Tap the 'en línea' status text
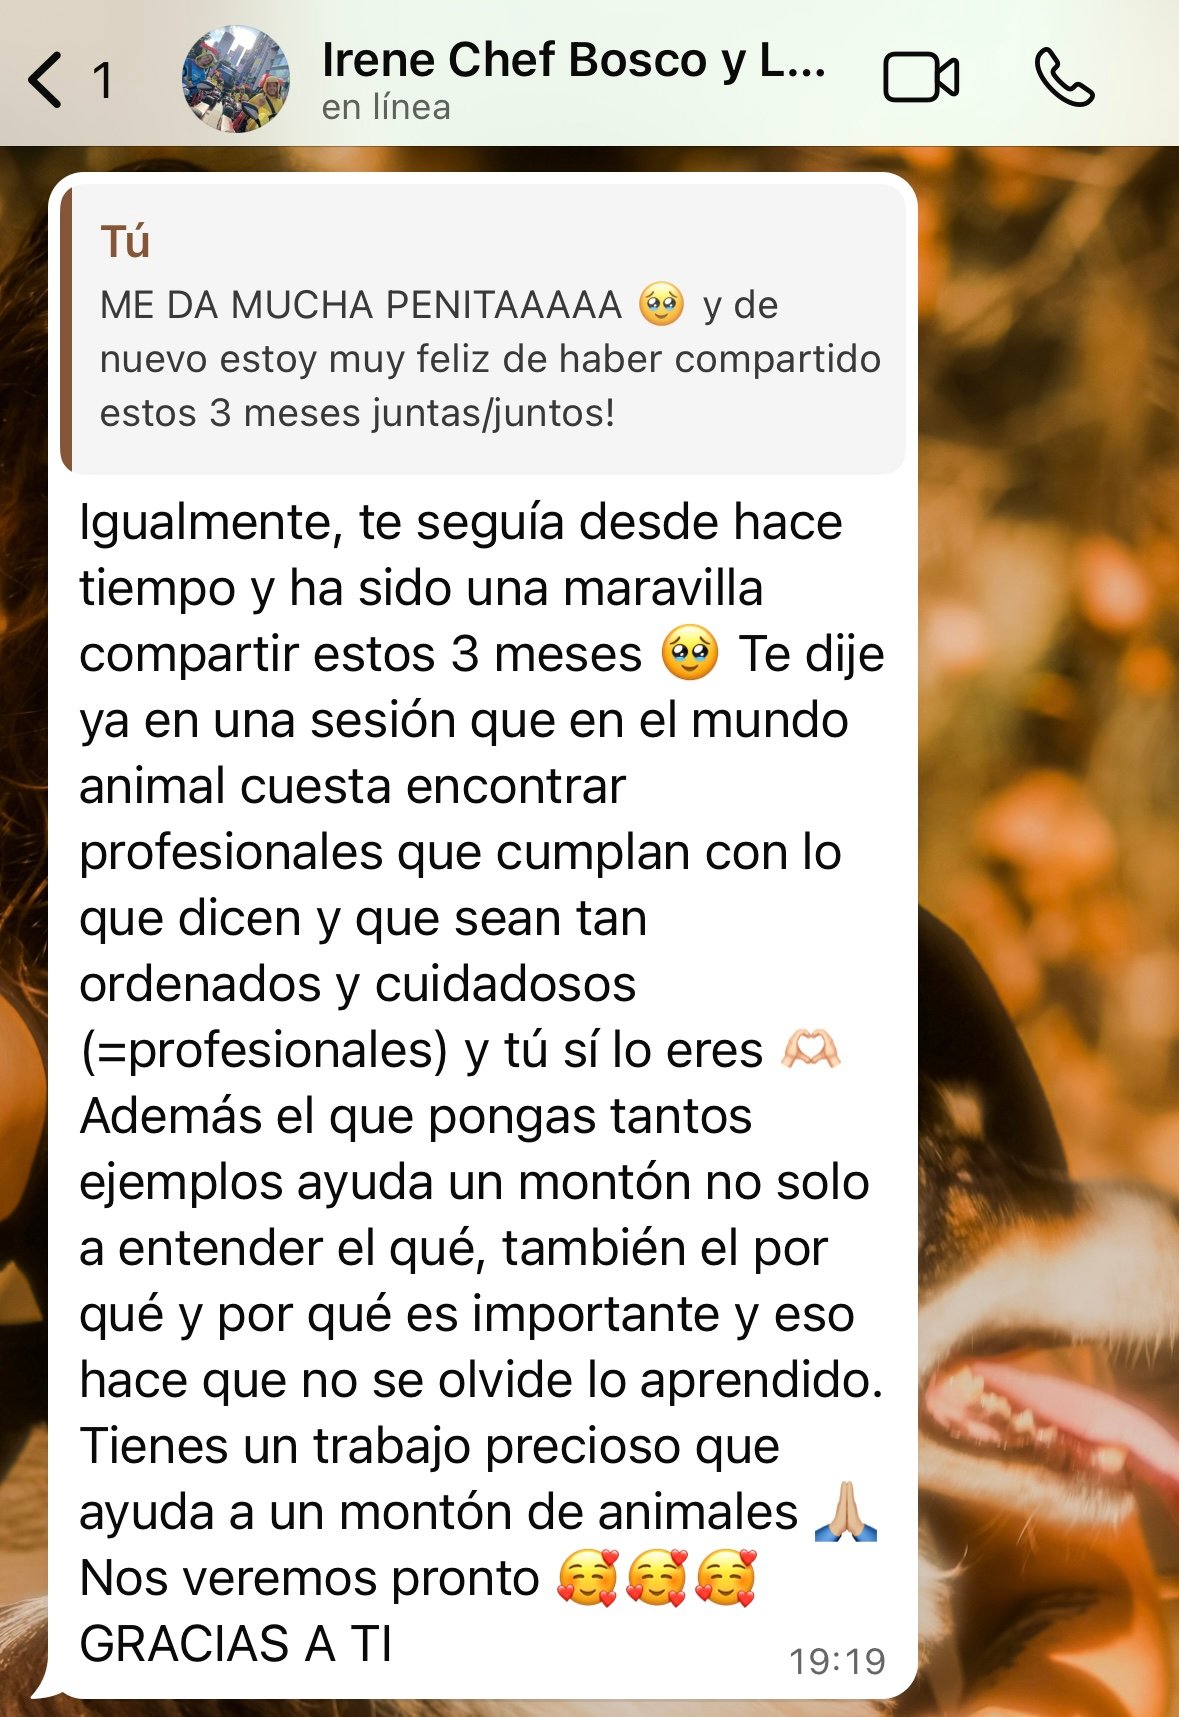 click(386, 107)
